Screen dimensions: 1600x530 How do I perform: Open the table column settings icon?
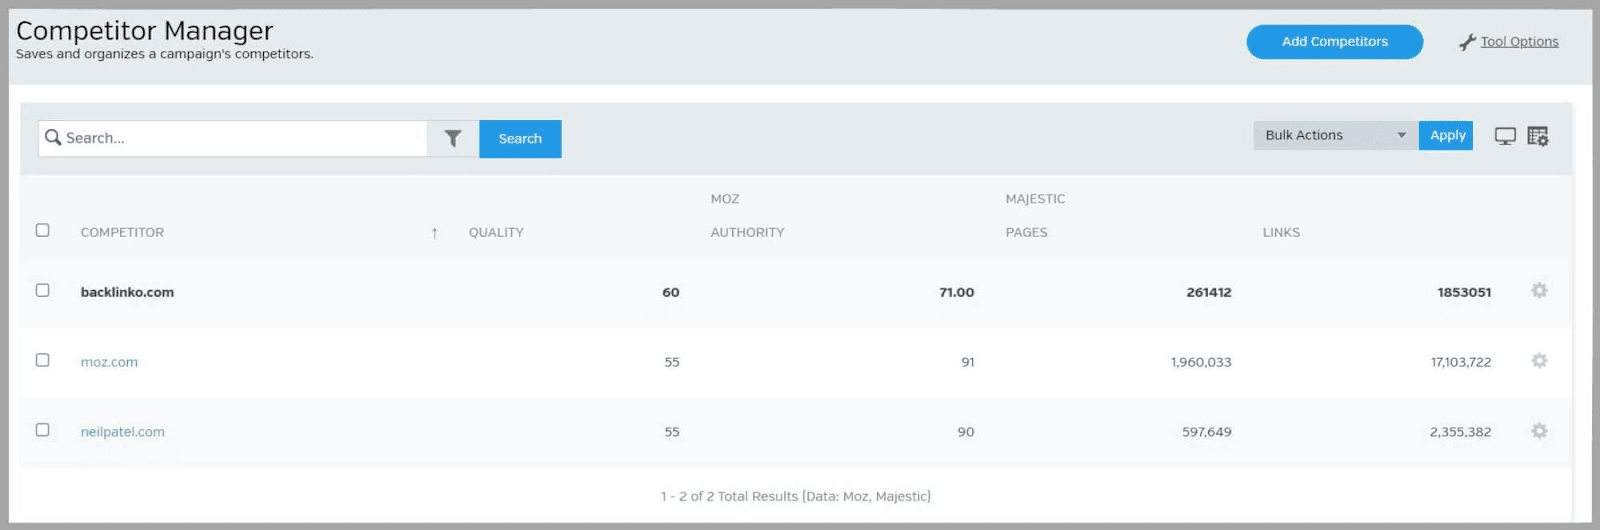click(x=1538, y=136)
